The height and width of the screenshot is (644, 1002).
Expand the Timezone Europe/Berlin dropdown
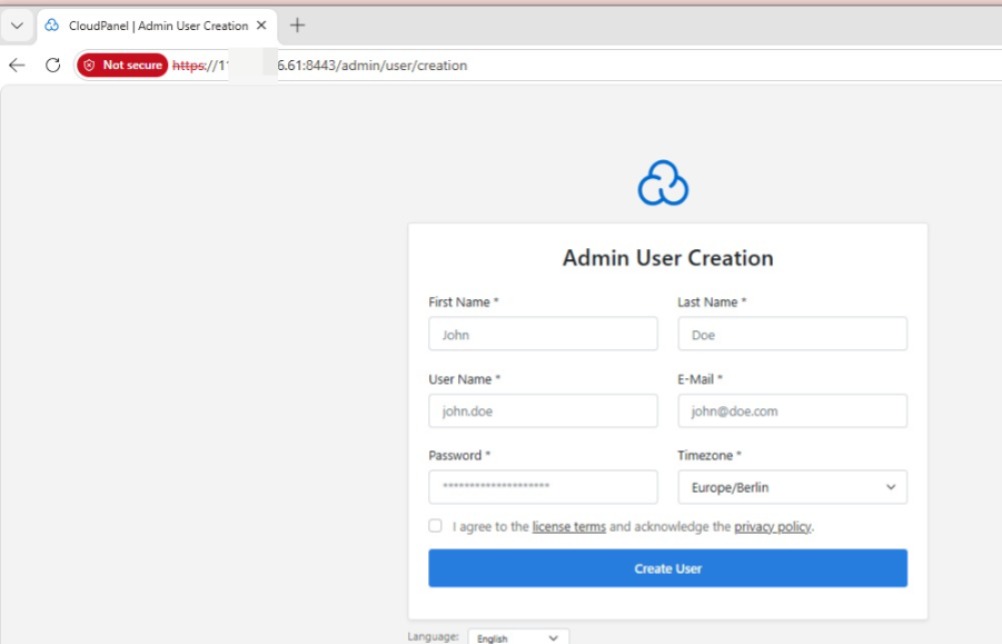[792, 488]
